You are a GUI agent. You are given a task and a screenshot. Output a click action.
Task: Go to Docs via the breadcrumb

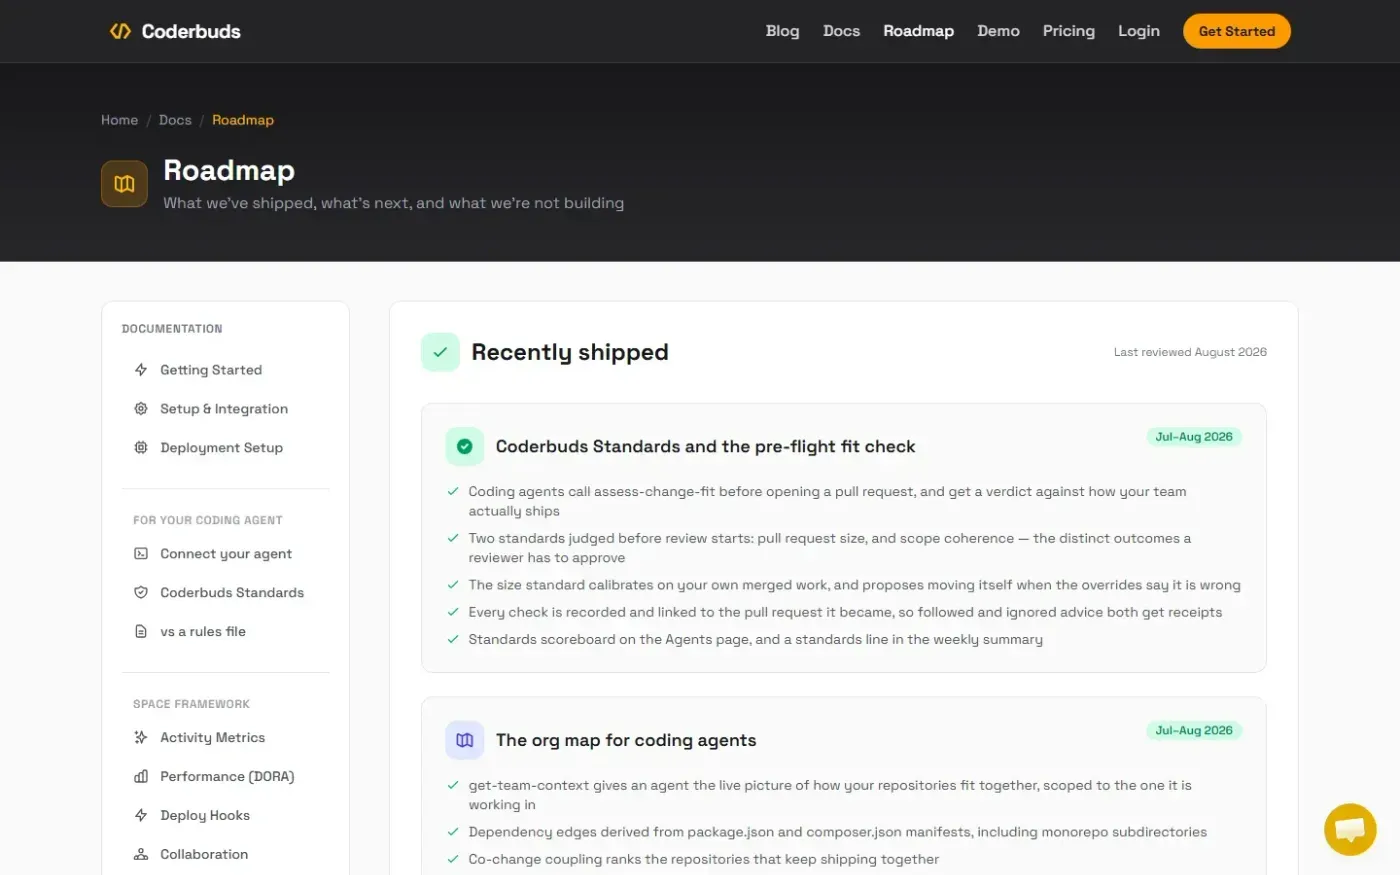pos(175,120)
